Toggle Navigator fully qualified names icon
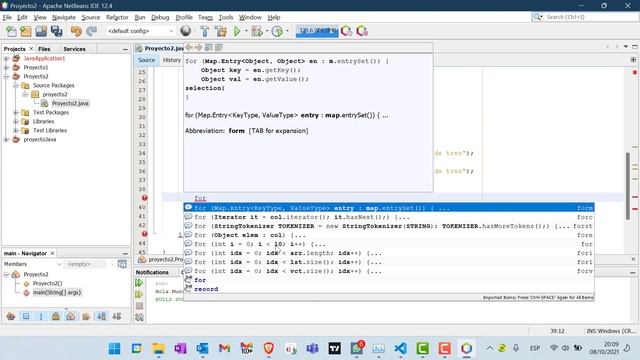 [x=86, y=316]
